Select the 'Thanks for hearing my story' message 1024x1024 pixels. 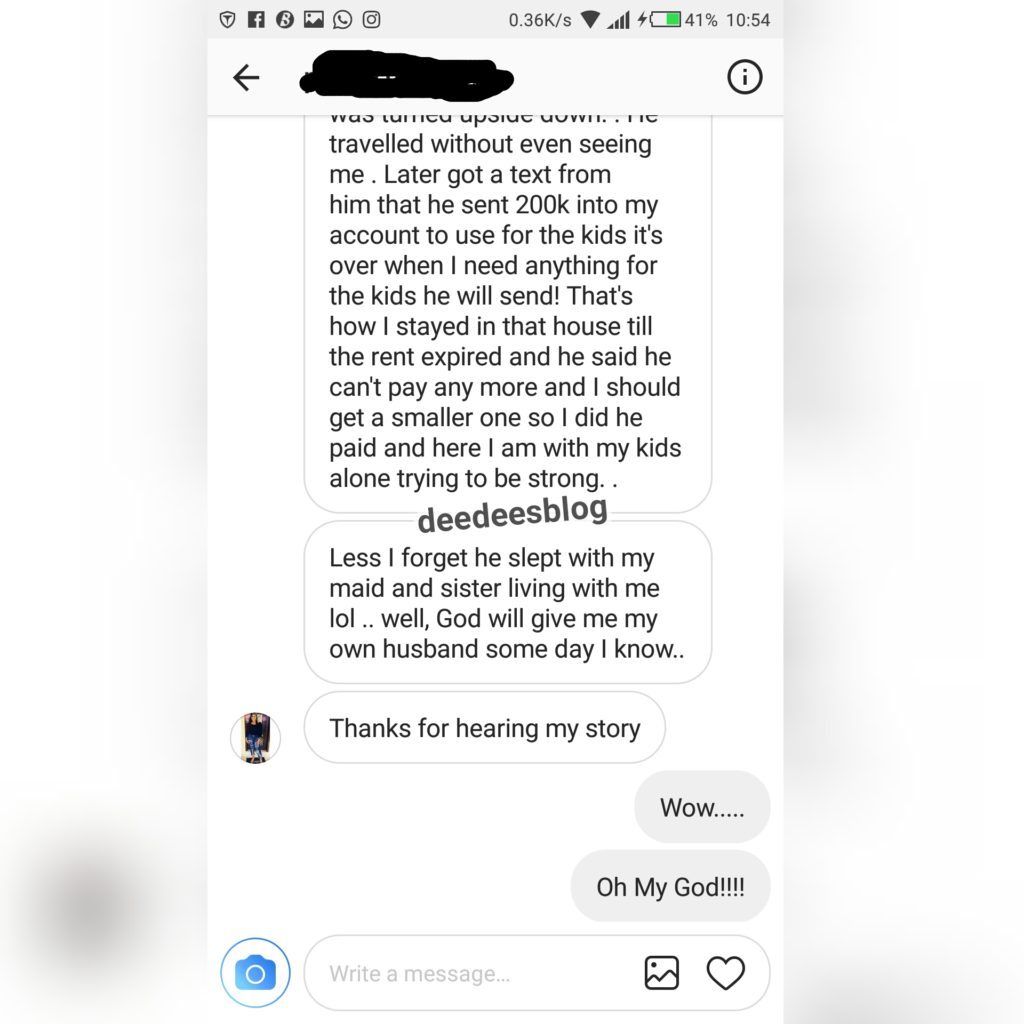click(485, 728)
